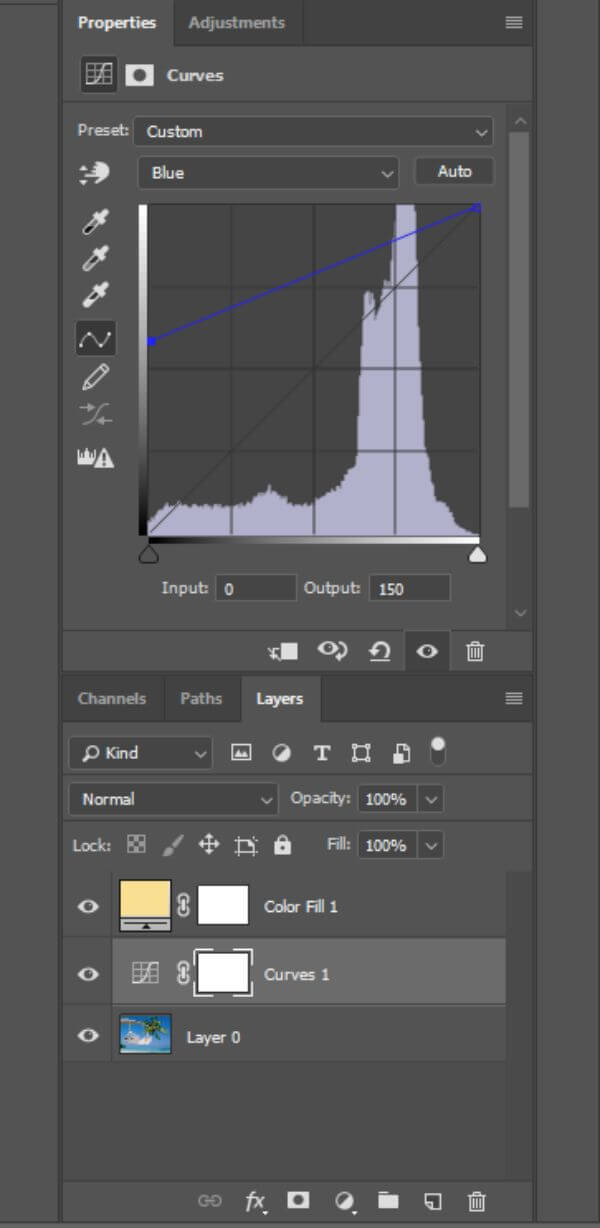The width and height of the screenshot is (600, 1228).
Task: Delete layer with Layers panel trash
Action: tap(477, 1201)
